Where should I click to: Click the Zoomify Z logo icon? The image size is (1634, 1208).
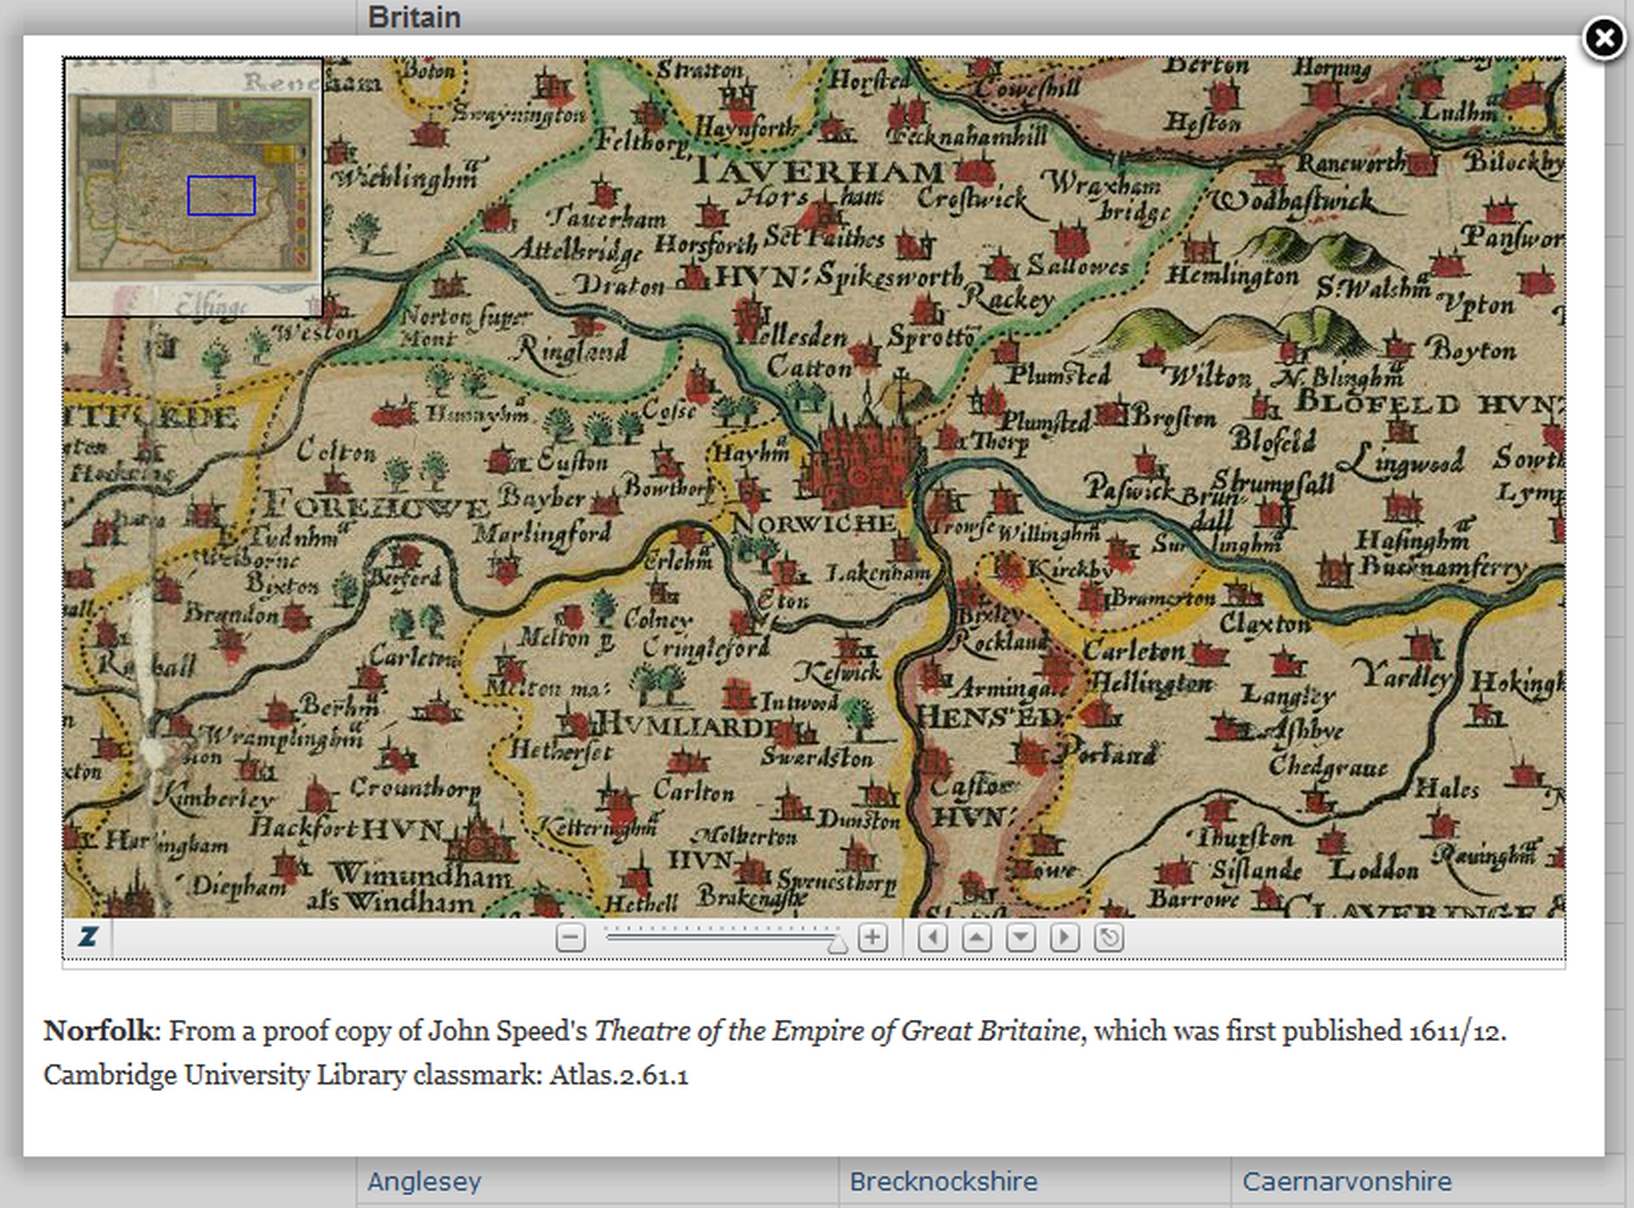(88, 937)
